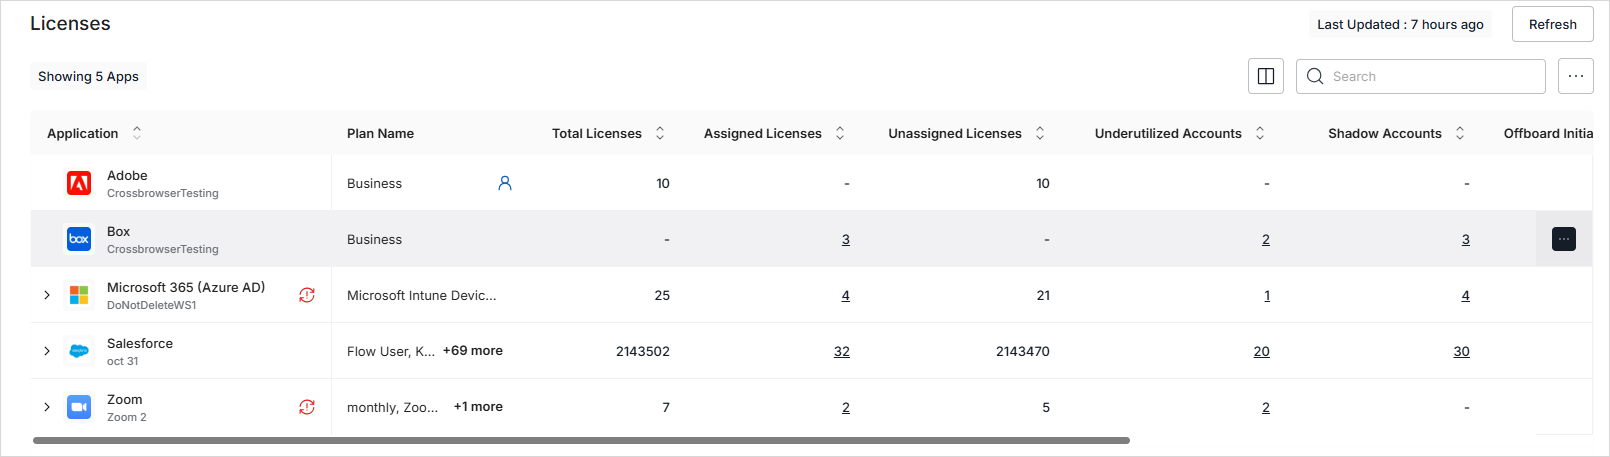Click the Plan Name column header
Screen dimensions: 1610x457
point(380,133)
